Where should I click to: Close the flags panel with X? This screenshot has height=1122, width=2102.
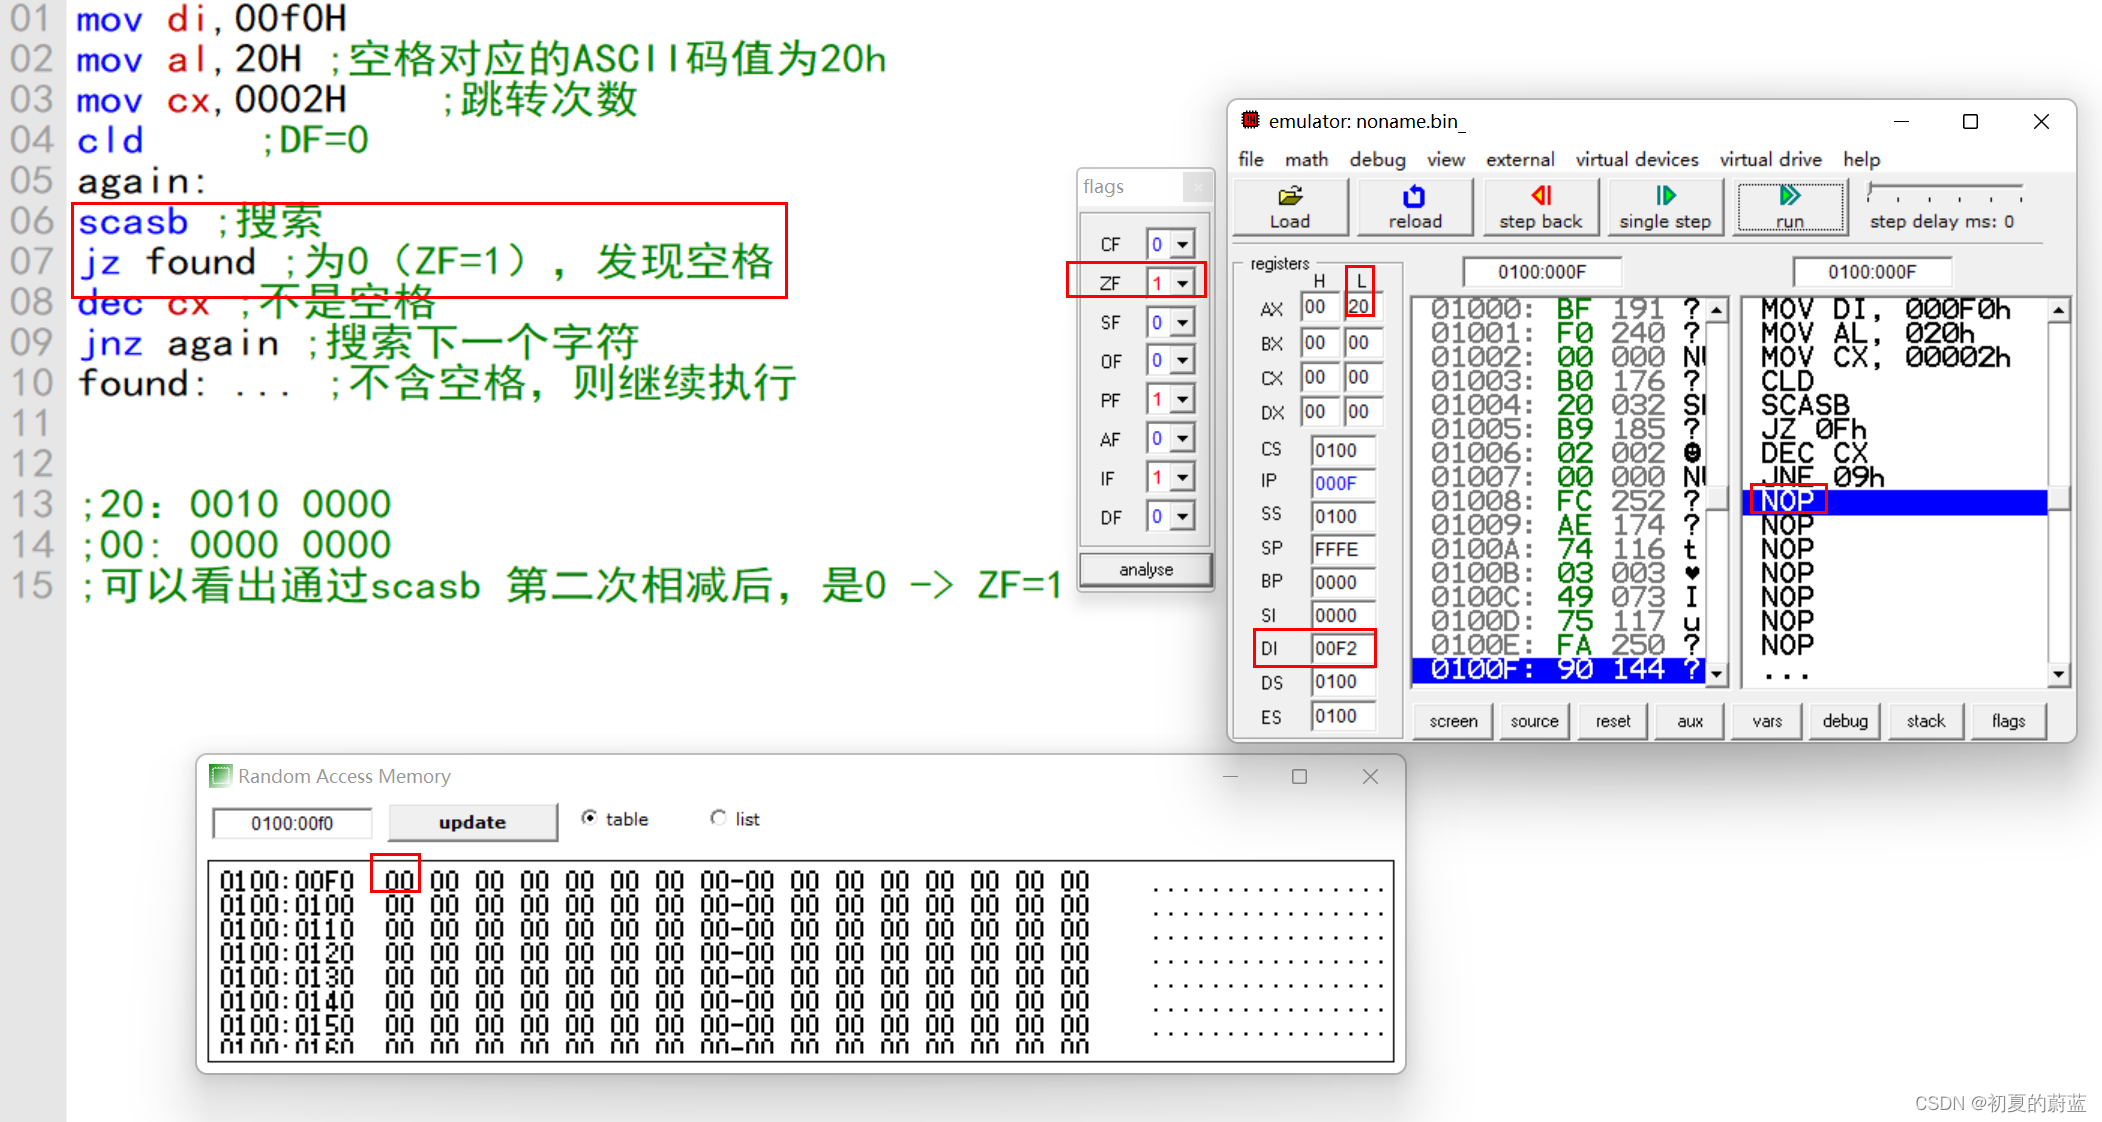(x=1197, y=187)
